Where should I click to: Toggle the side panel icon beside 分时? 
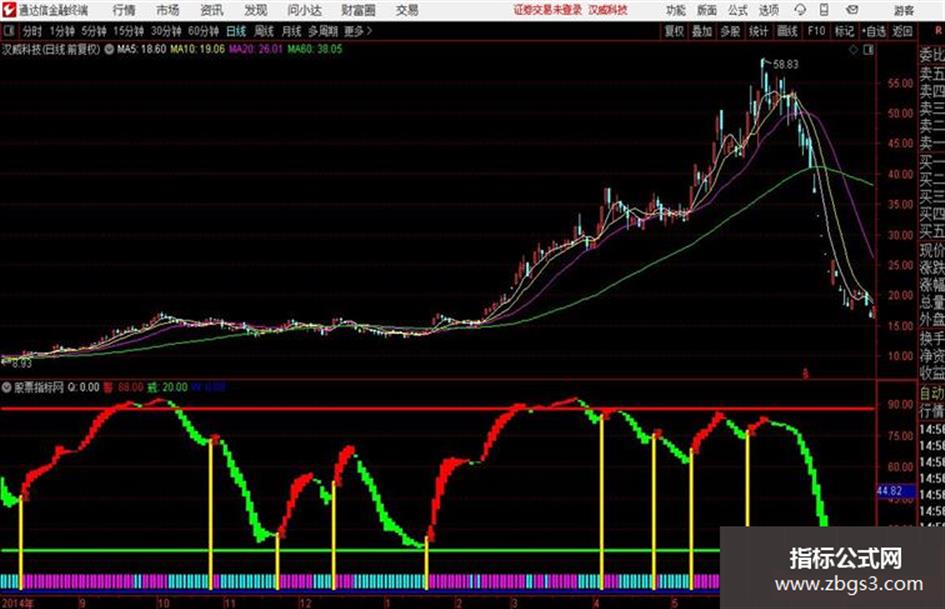pos(8,31)
